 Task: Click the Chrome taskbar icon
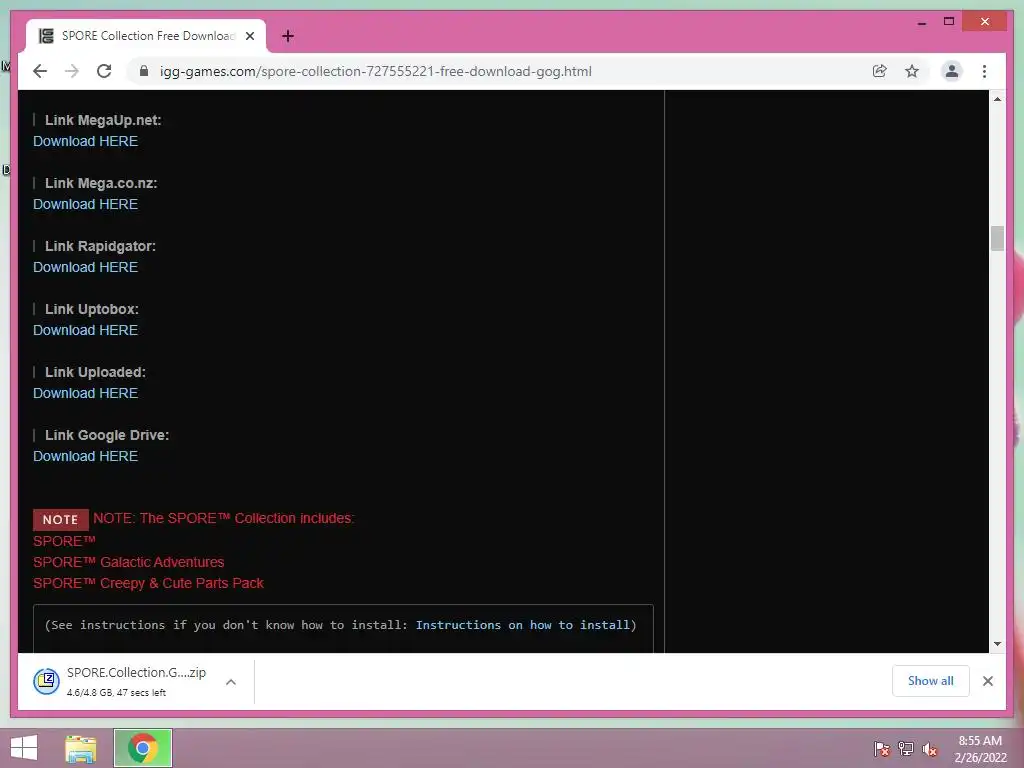pos(143,748)
